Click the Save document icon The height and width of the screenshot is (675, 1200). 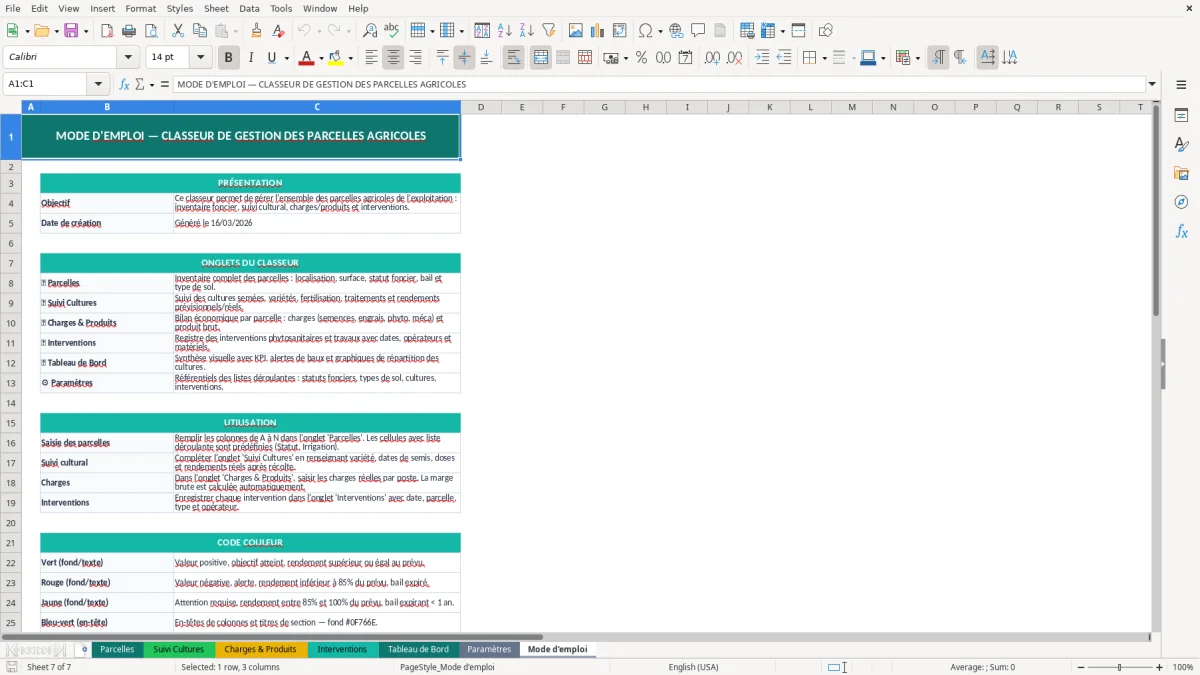(x=71, y=31)
